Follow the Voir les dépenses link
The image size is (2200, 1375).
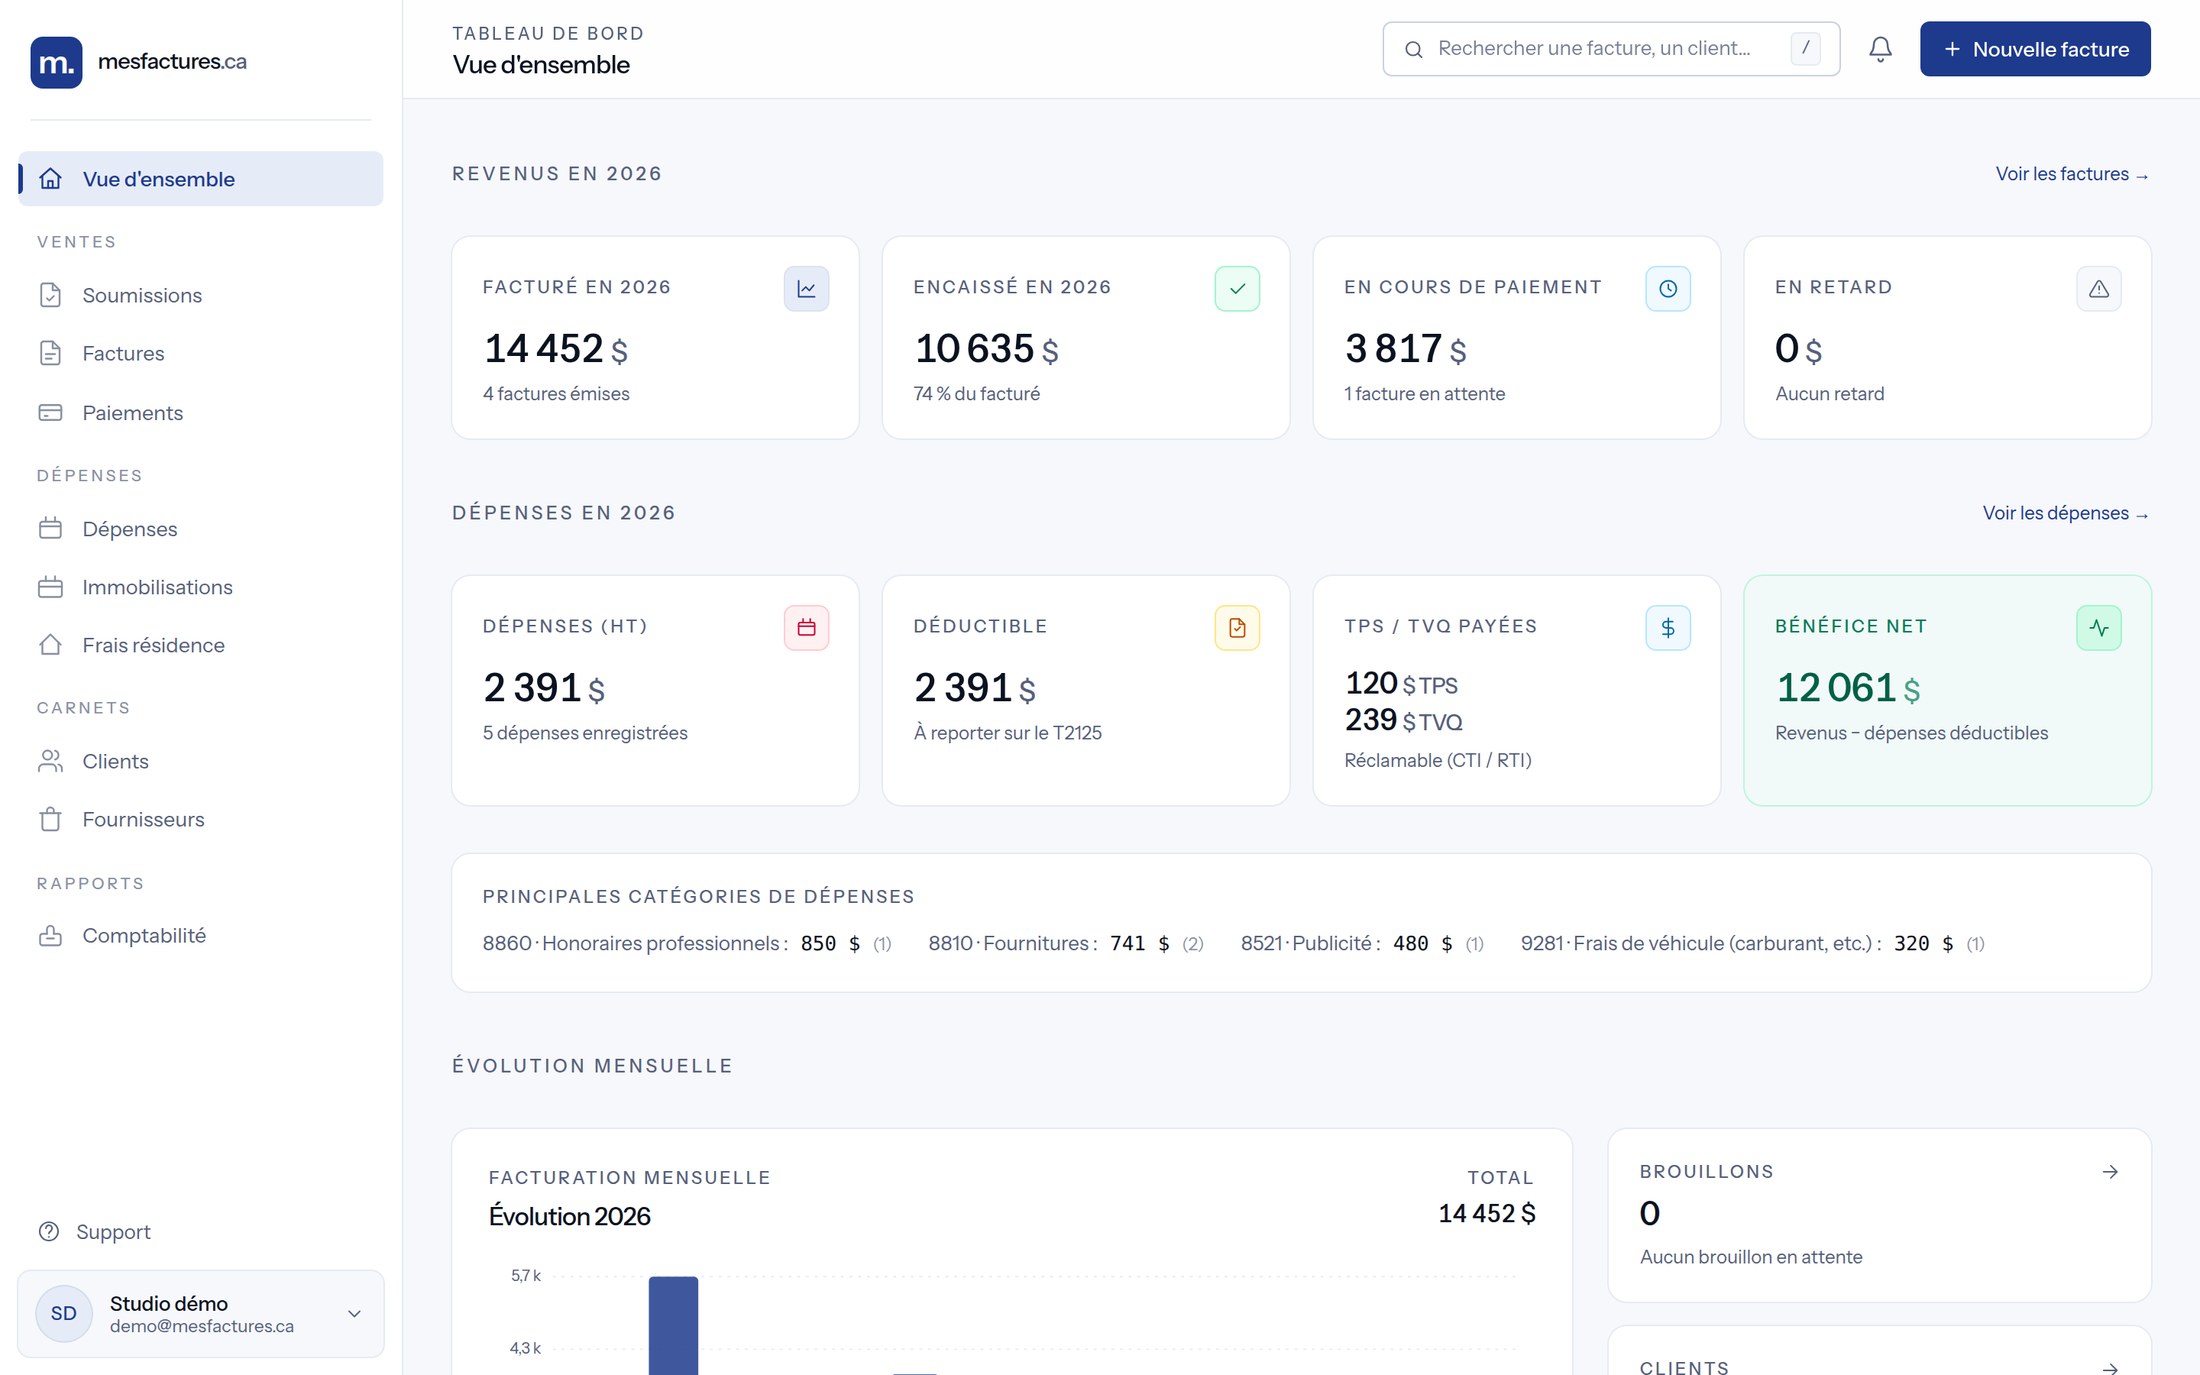(2066, 513)
